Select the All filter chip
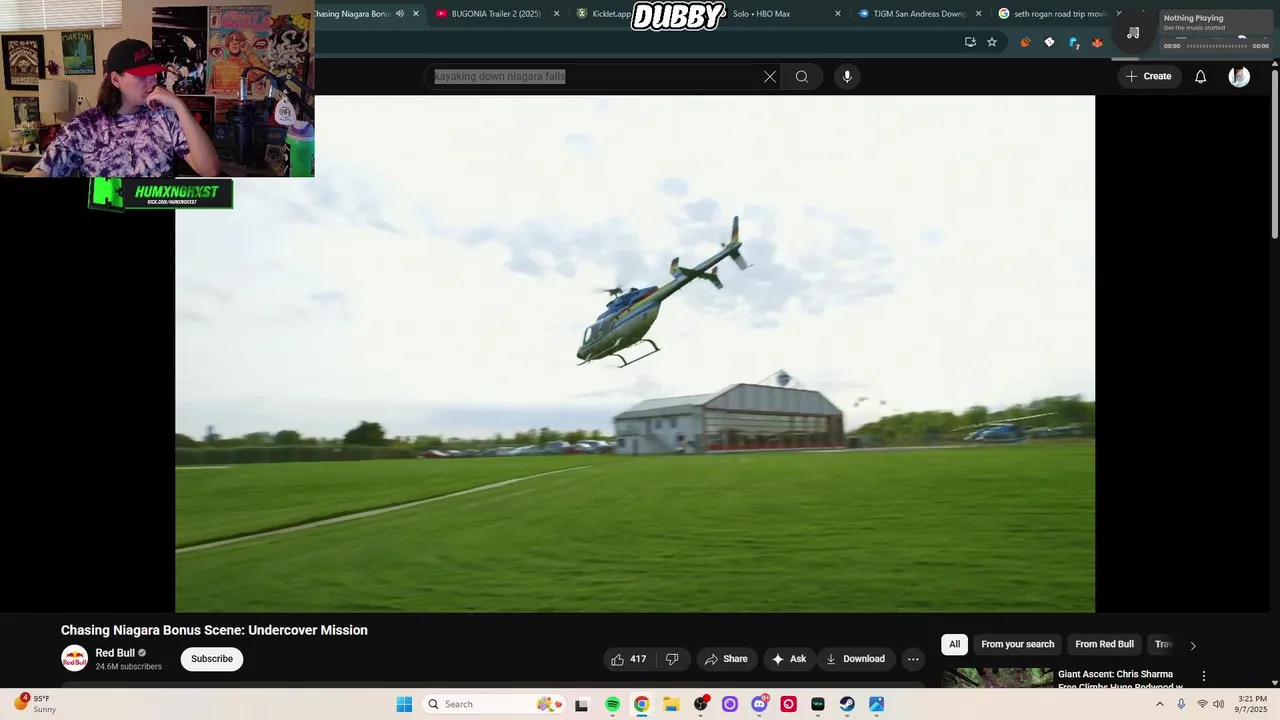This screenshot has height=720, width=1280. [x=954, y=645]
